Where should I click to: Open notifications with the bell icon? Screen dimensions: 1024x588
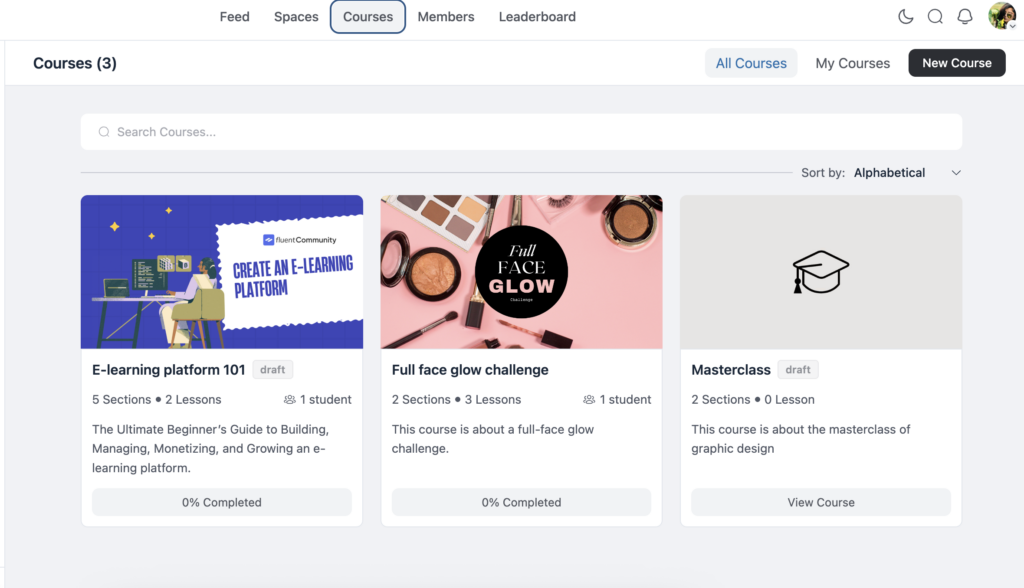[x=964, y=16]
